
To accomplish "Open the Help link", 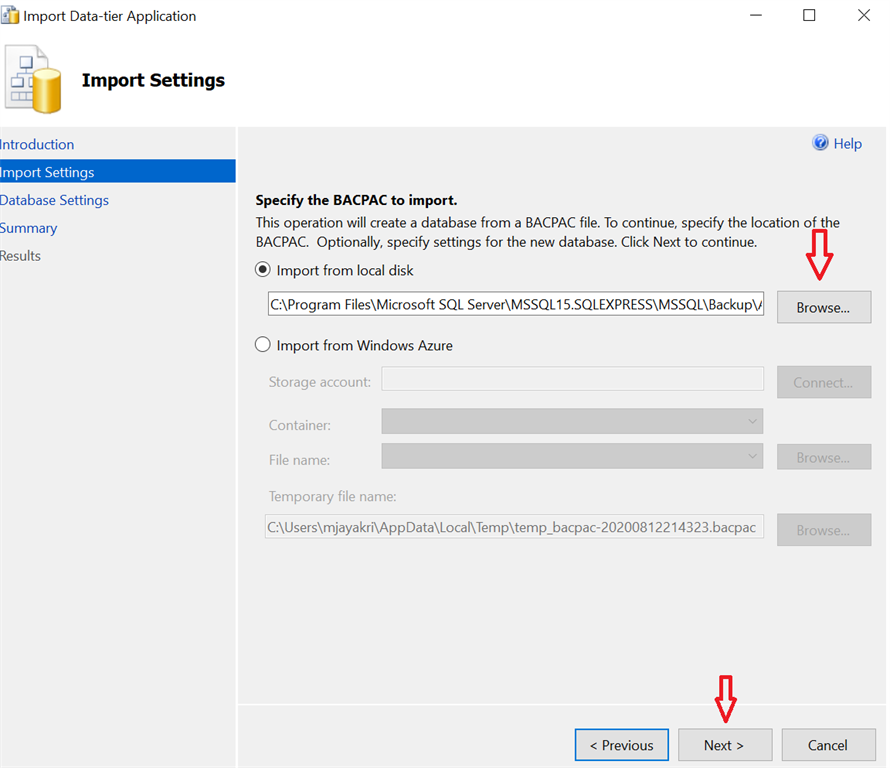I will coord(847,144).
